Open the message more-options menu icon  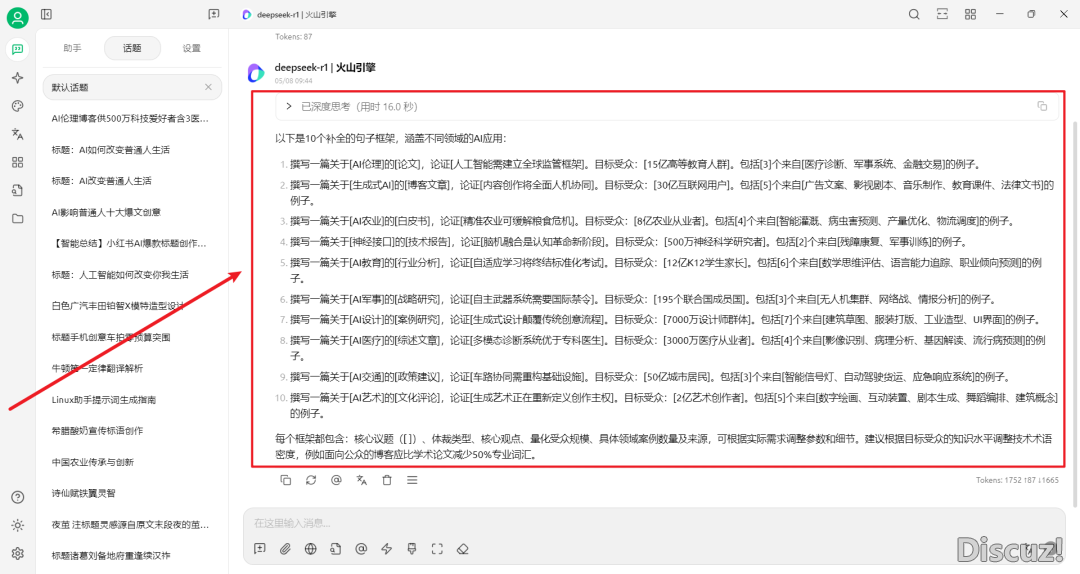point(412,480)
